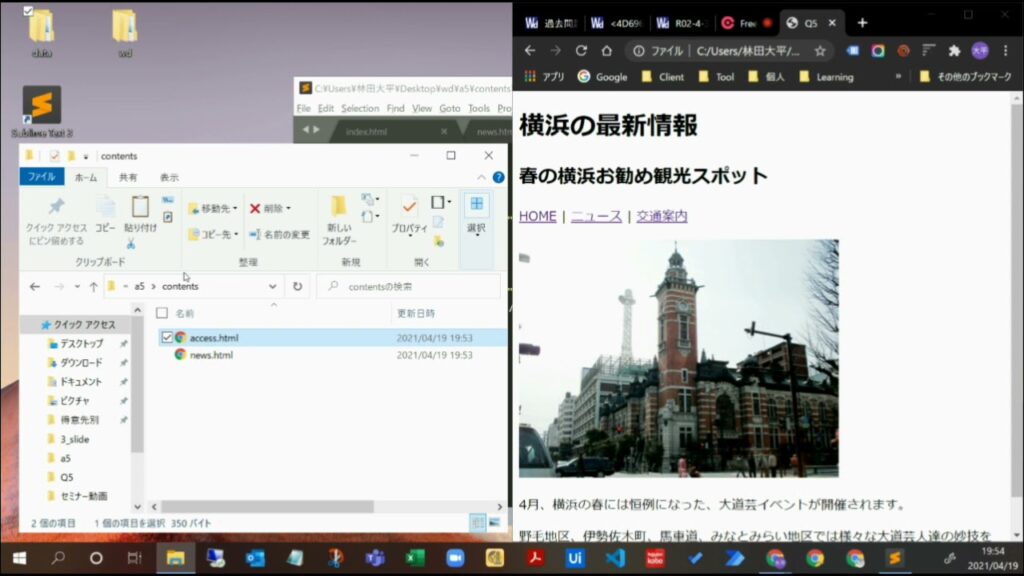This screenshot has width=1024, height=576.
Task: Reload the Q5 page in Chrome
Action: click(x=580, y=50)
